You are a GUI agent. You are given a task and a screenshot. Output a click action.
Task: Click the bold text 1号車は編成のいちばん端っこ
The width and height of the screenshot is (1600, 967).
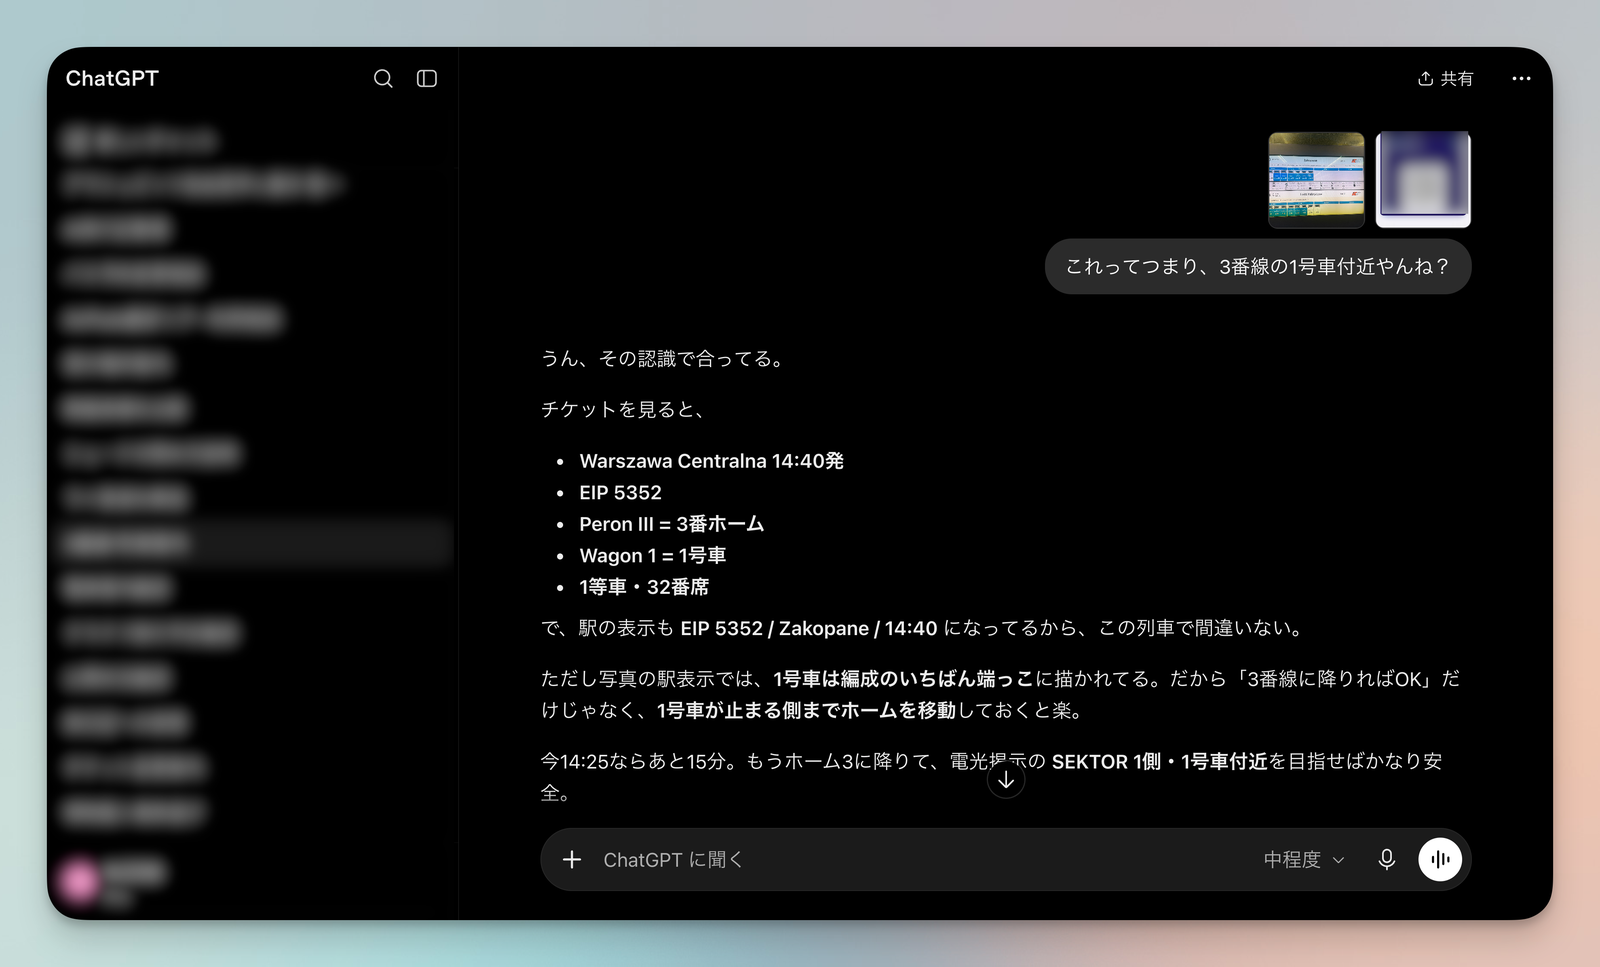pyautogui.click(x=903, y=679)
